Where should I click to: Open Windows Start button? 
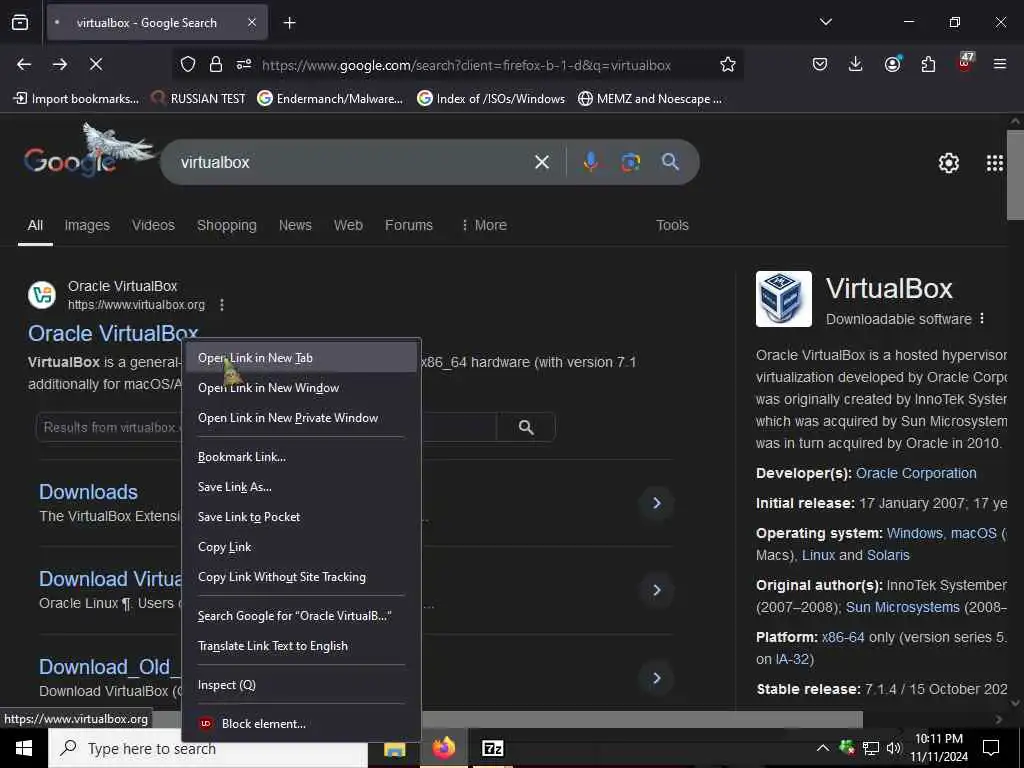[24, 748]
